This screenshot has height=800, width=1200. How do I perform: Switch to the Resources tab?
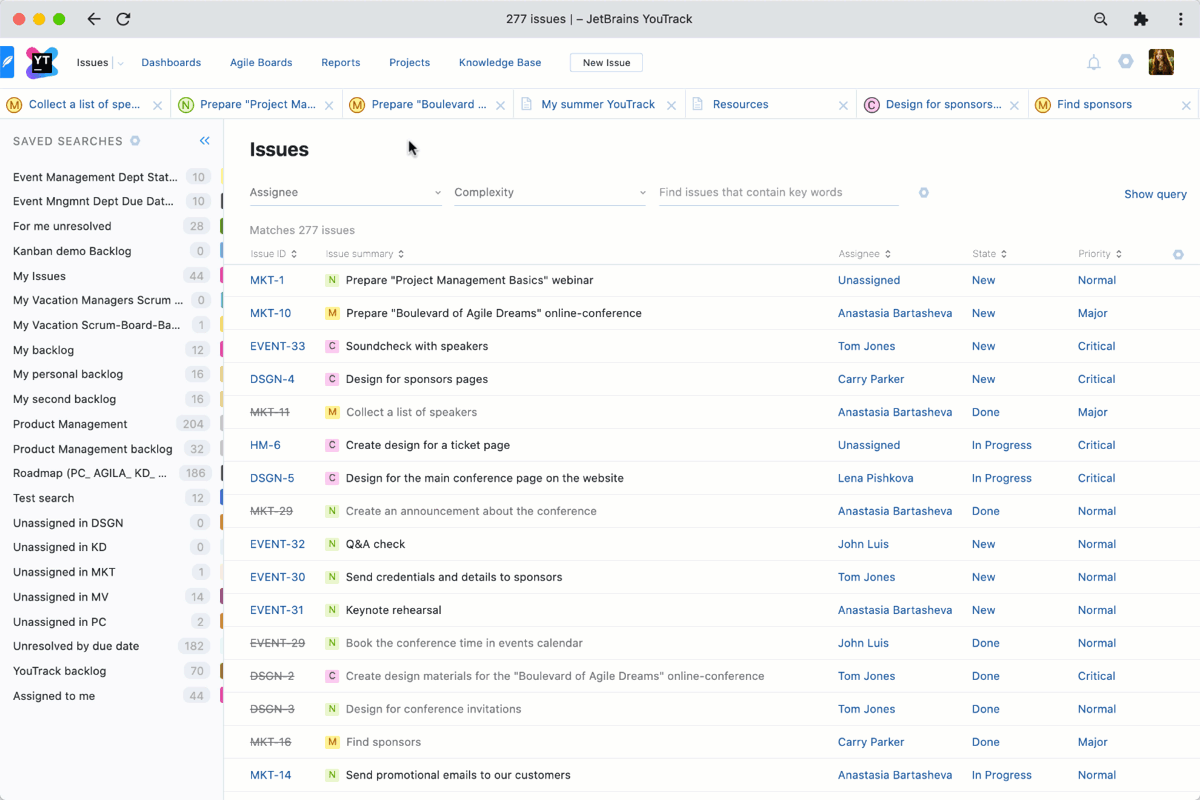tap(740, 104)
